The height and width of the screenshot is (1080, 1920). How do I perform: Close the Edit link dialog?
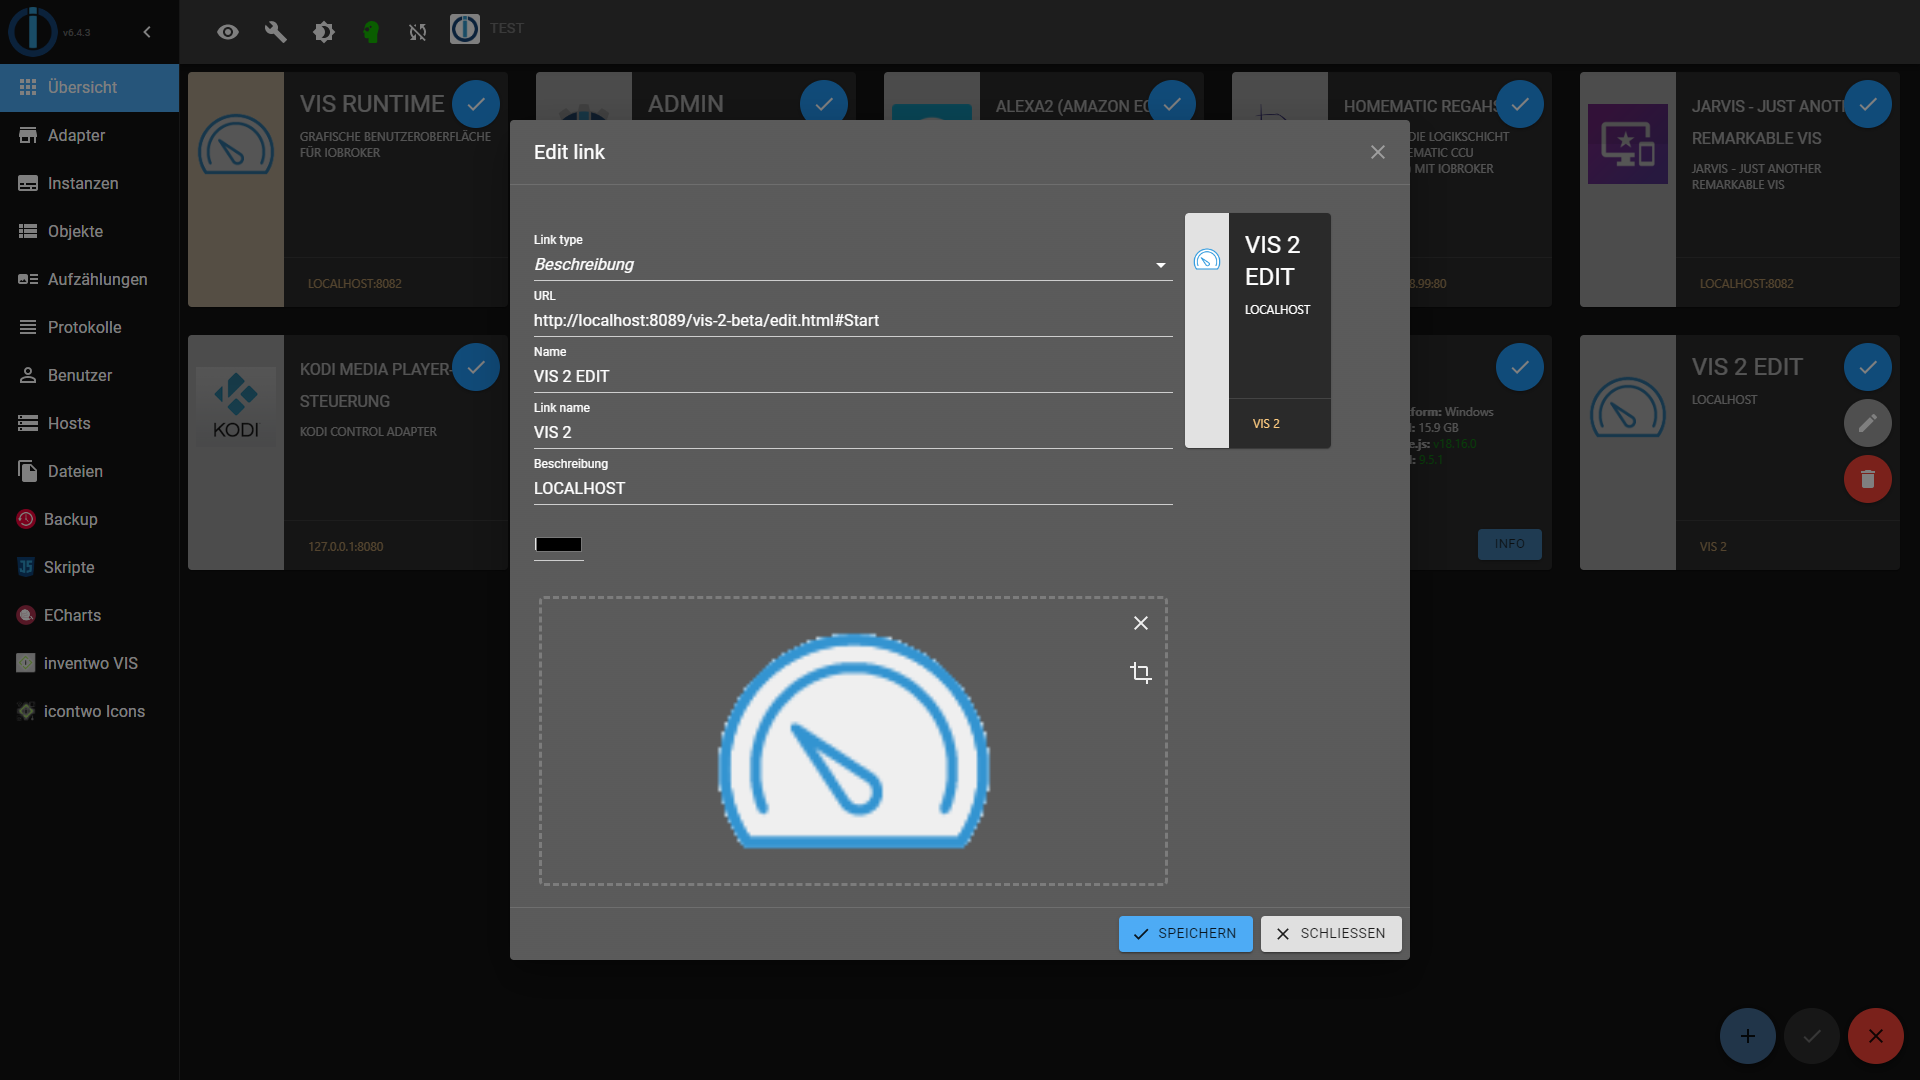(1378, 152)
